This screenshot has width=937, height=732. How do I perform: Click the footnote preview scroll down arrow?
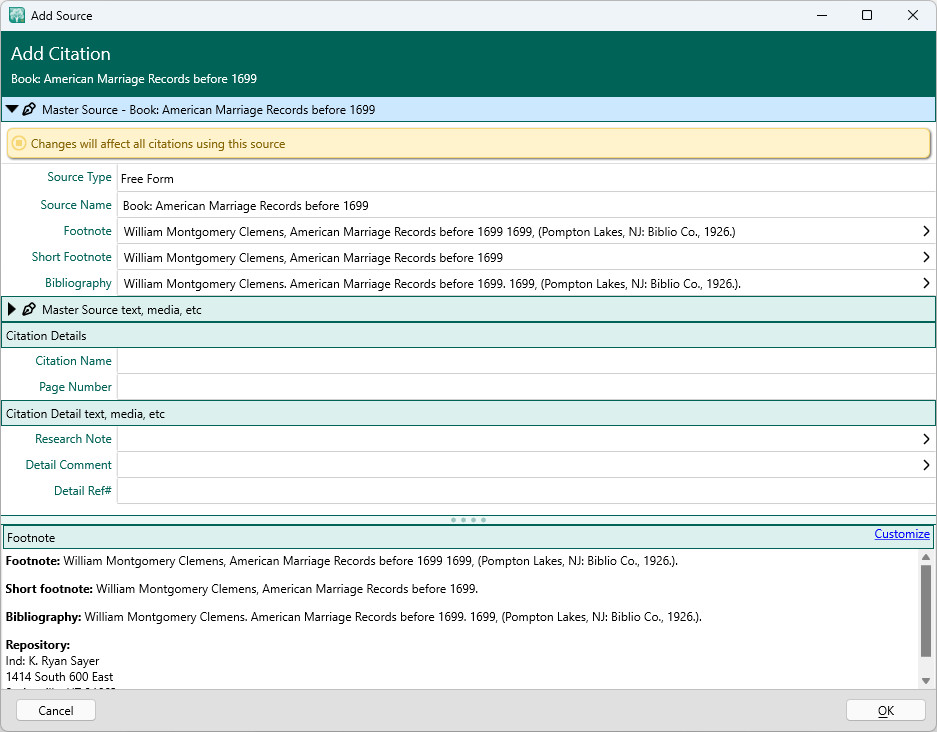click(x=926, y=681)
